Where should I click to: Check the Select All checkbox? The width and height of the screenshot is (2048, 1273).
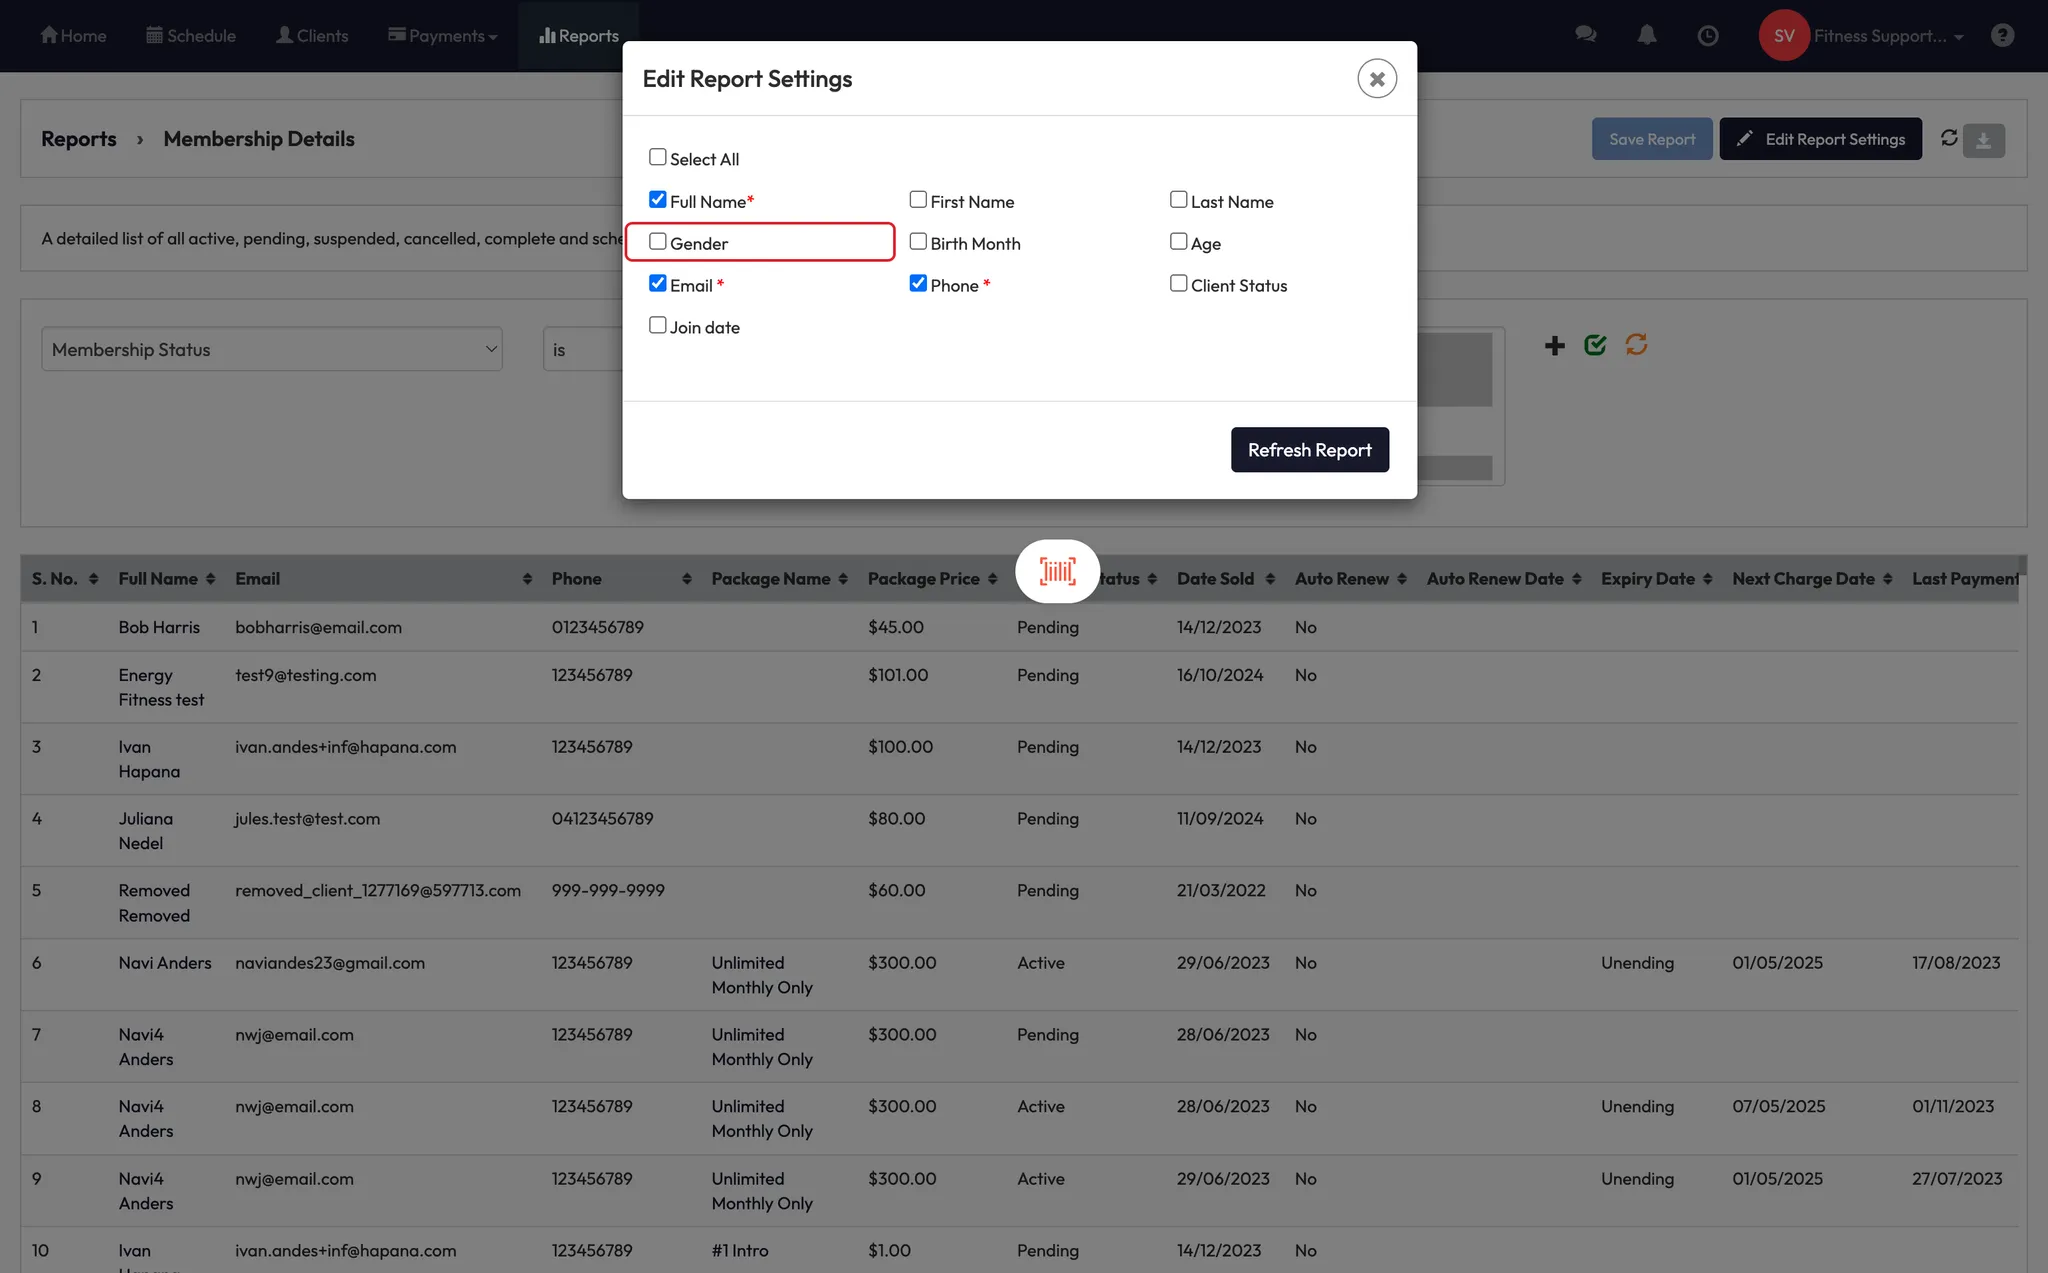[658, 158]
